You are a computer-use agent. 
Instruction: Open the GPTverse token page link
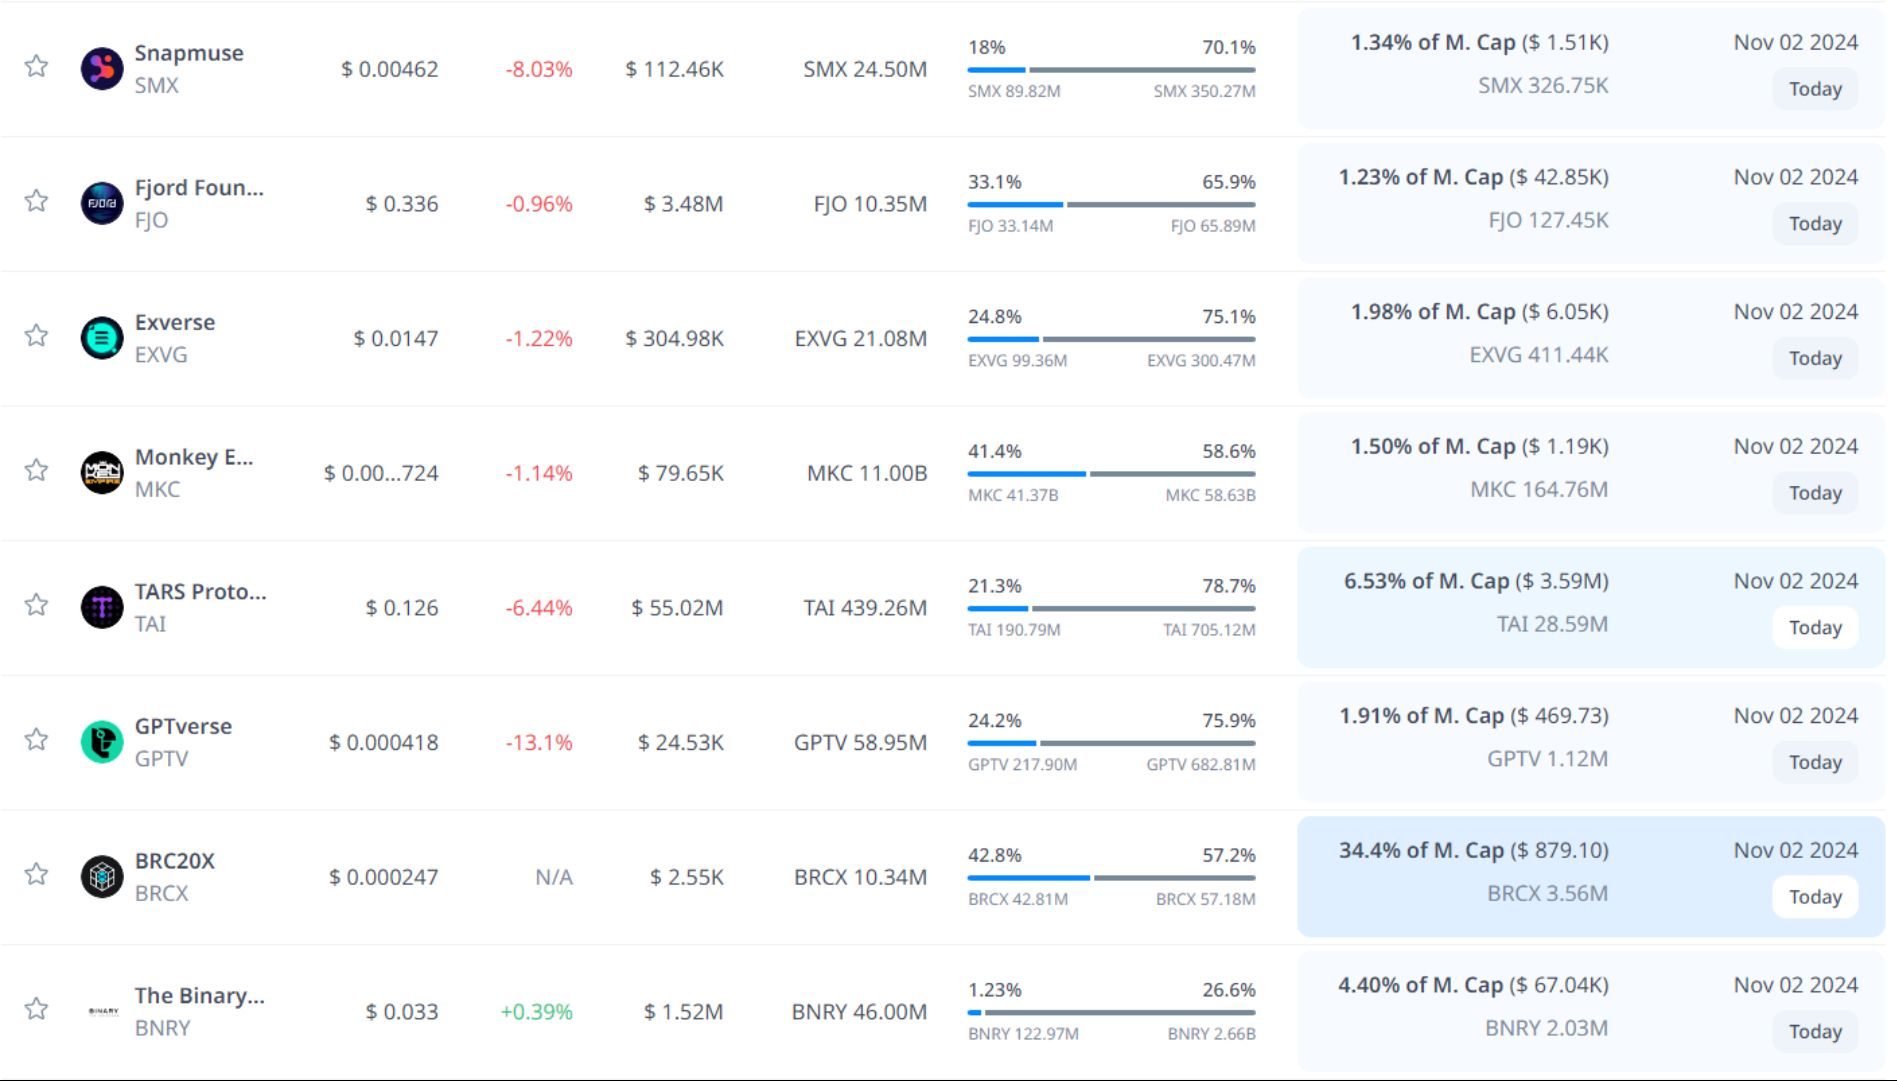pos(183,727)
